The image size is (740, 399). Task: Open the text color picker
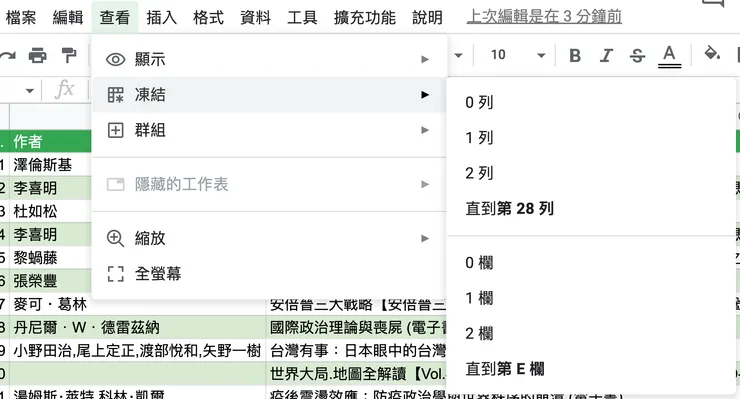pos(669,56)
